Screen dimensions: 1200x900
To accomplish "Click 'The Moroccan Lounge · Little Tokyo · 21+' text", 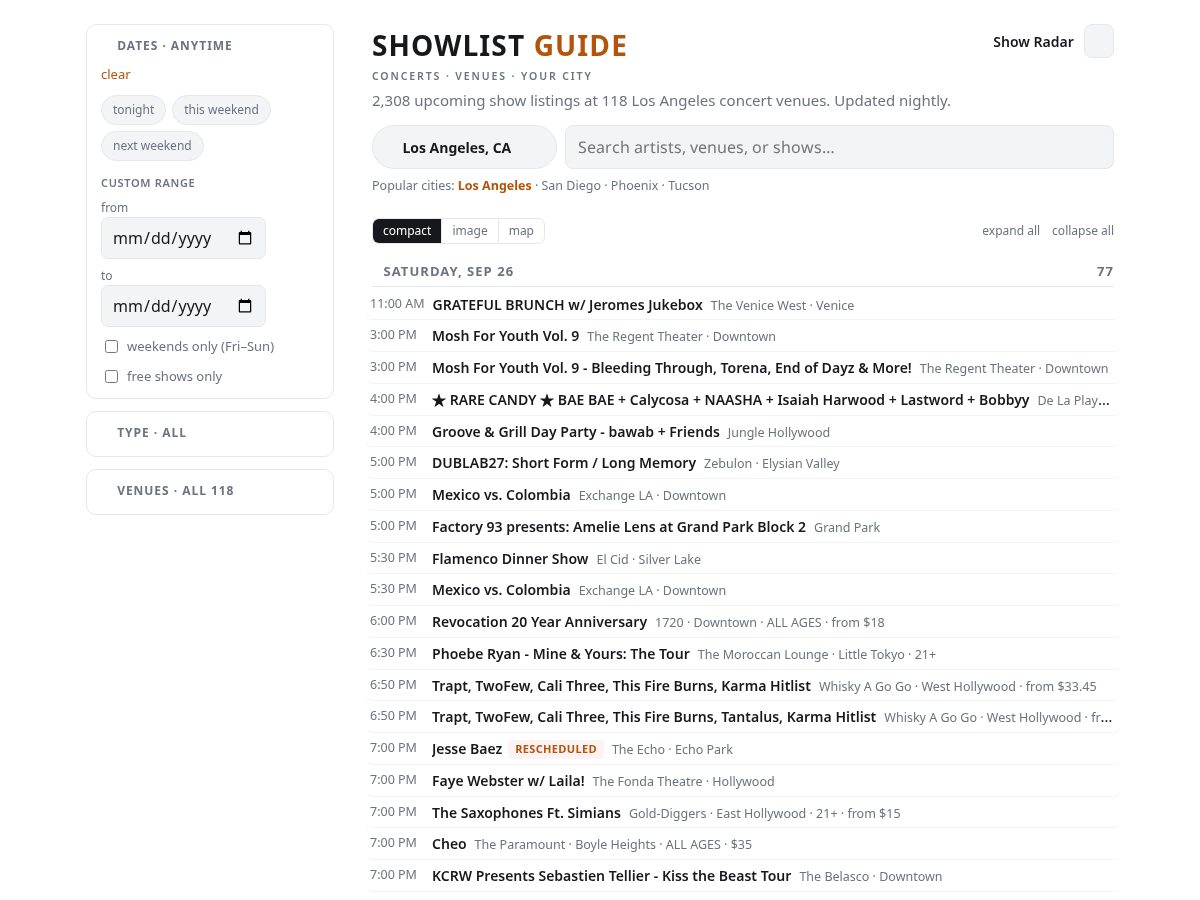I will click(x=817, y=655).
